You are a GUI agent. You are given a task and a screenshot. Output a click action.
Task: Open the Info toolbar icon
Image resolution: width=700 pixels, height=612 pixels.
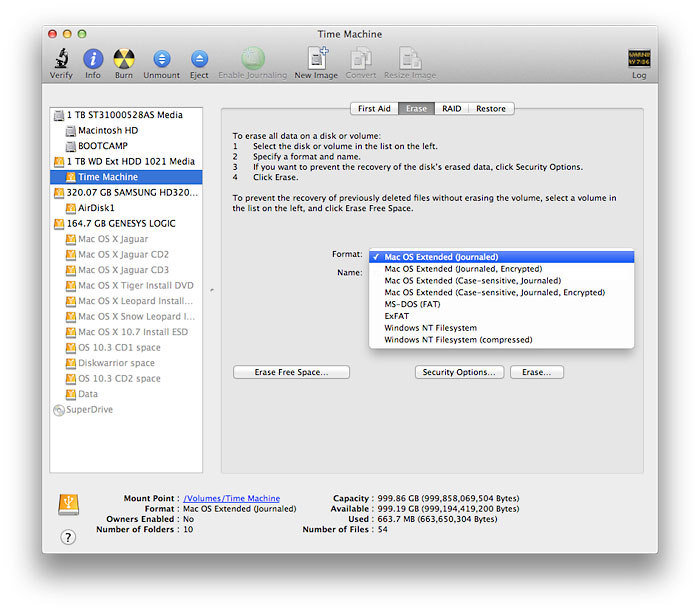93,58
